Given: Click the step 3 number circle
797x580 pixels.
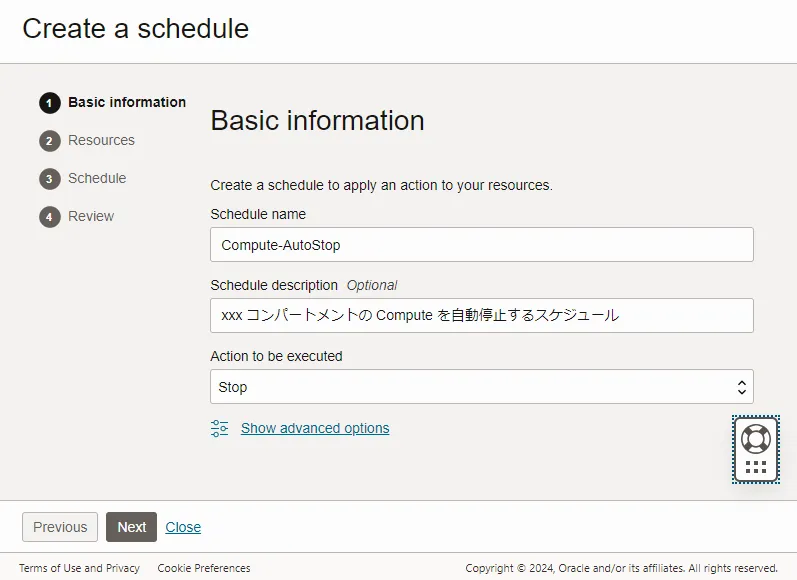Looking at the screenshot, I should click(x=50, y=179).
